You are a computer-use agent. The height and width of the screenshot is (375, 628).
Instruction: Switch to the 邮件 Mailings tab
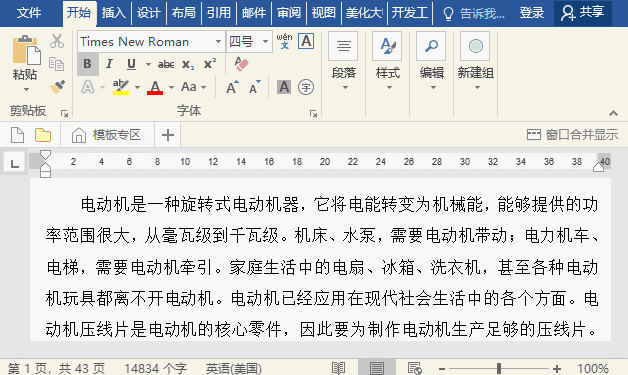tap(254, 13)
